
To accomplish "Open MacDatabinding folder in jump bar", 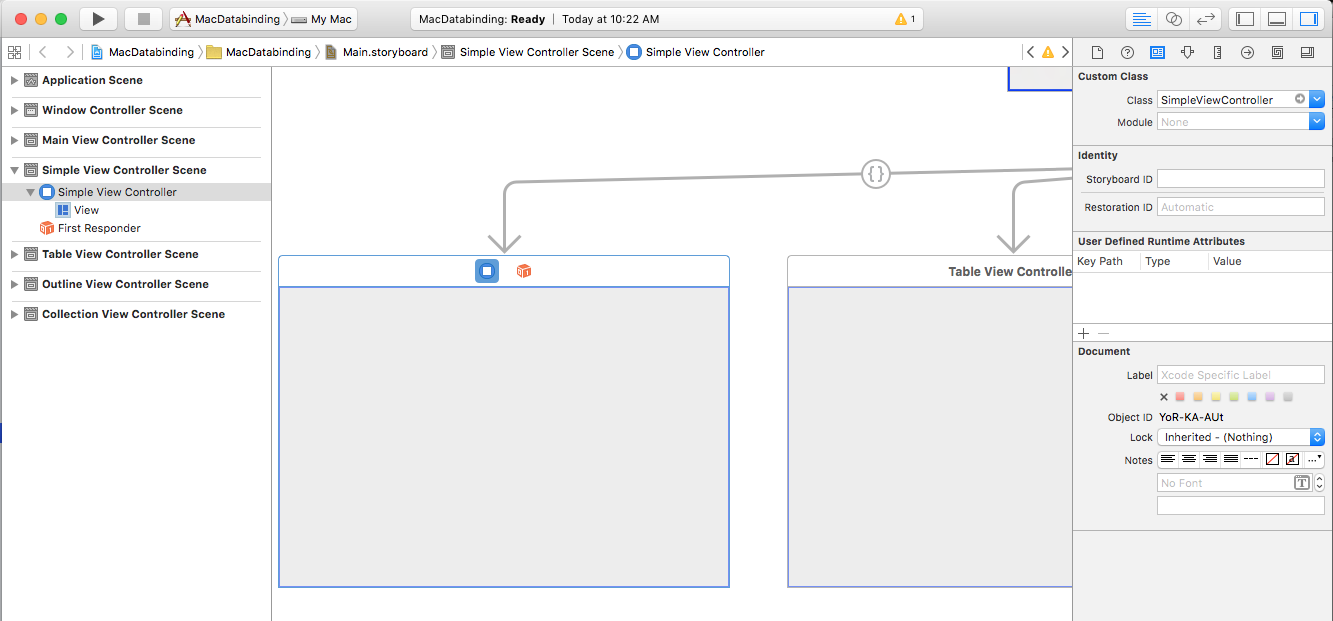I will pyautogui.click(x=259, y=52).
